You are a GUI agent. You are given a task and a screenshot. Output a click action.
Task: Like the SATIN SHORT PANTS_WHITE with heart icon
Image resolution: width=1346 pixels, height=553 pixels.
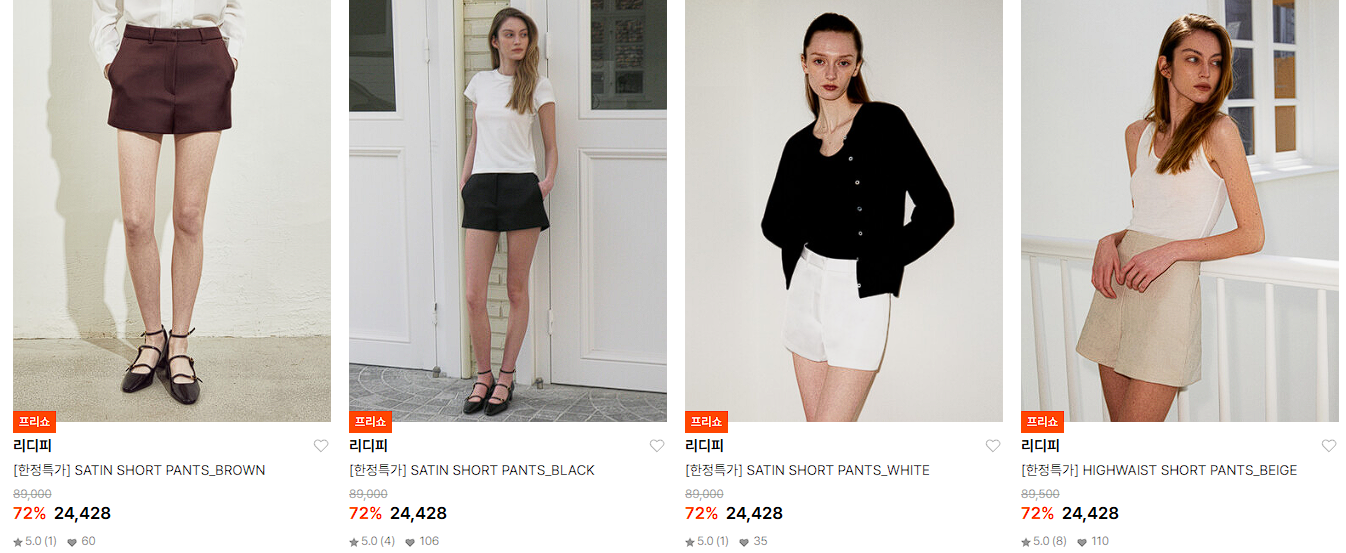click(992, 446)
